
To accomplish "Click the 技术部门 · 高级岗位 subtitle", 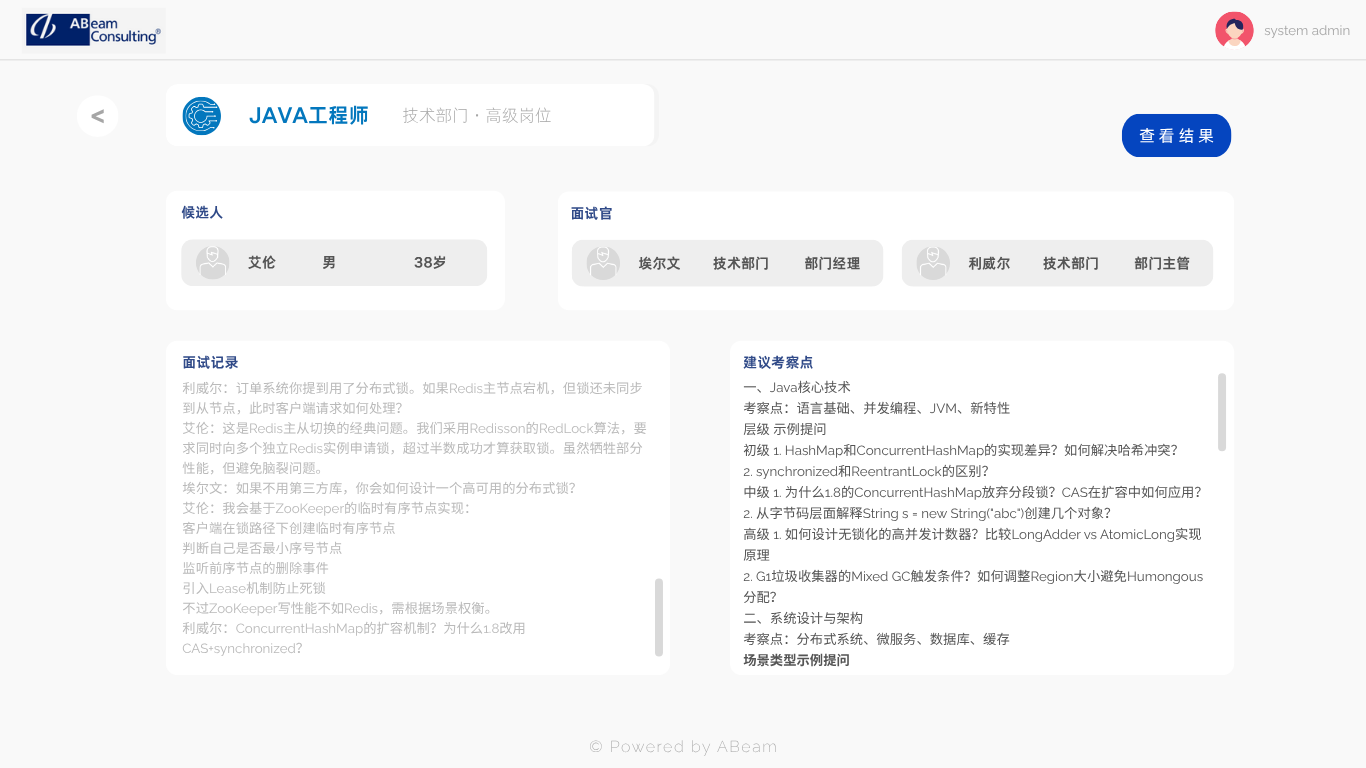I will [477, 116].
